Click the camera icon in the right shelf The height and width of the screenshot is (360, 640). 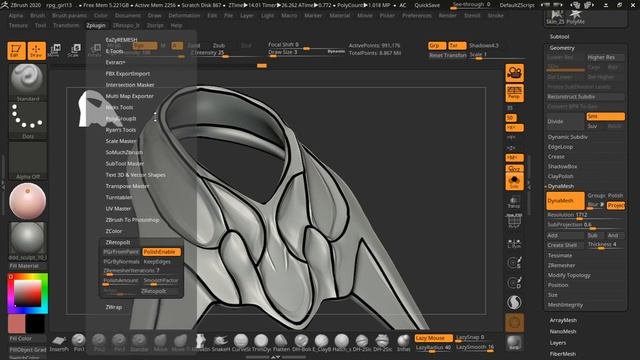coord(514,73)
